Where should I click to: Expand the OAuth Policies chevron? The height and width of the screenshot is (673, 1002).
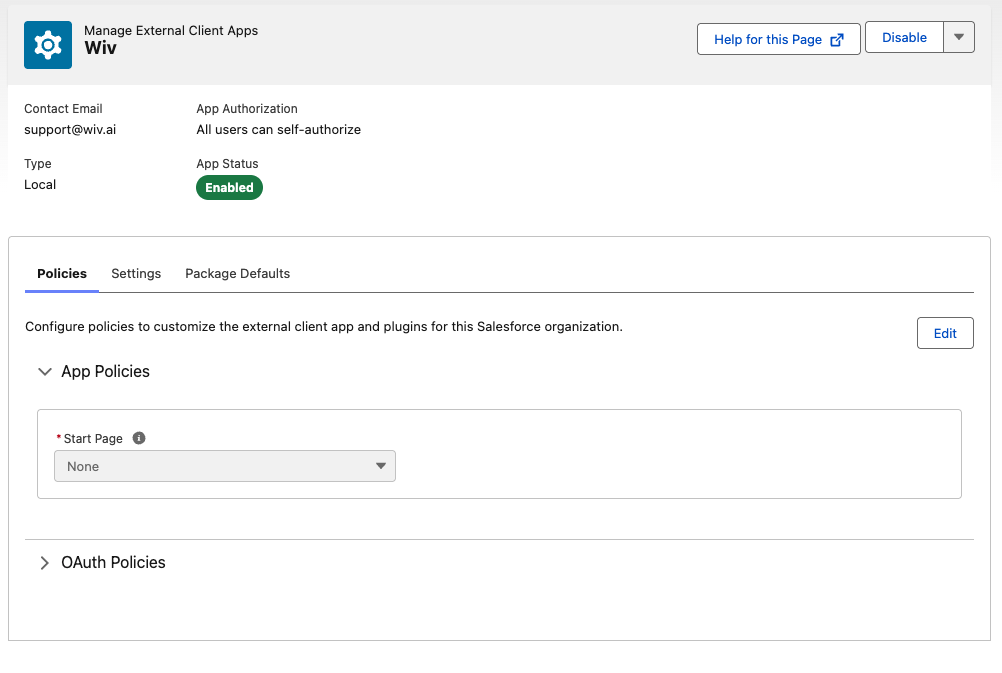(44, 563)
